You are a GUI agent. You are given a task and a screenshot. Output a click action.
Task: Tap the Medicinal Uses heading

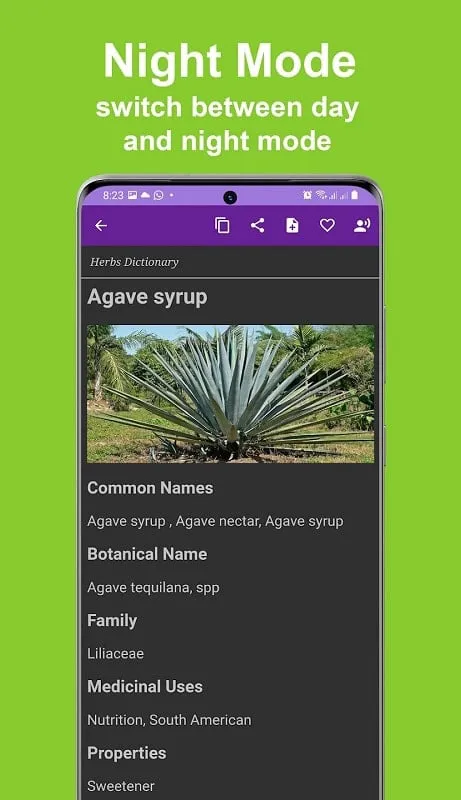pos(145,687)
